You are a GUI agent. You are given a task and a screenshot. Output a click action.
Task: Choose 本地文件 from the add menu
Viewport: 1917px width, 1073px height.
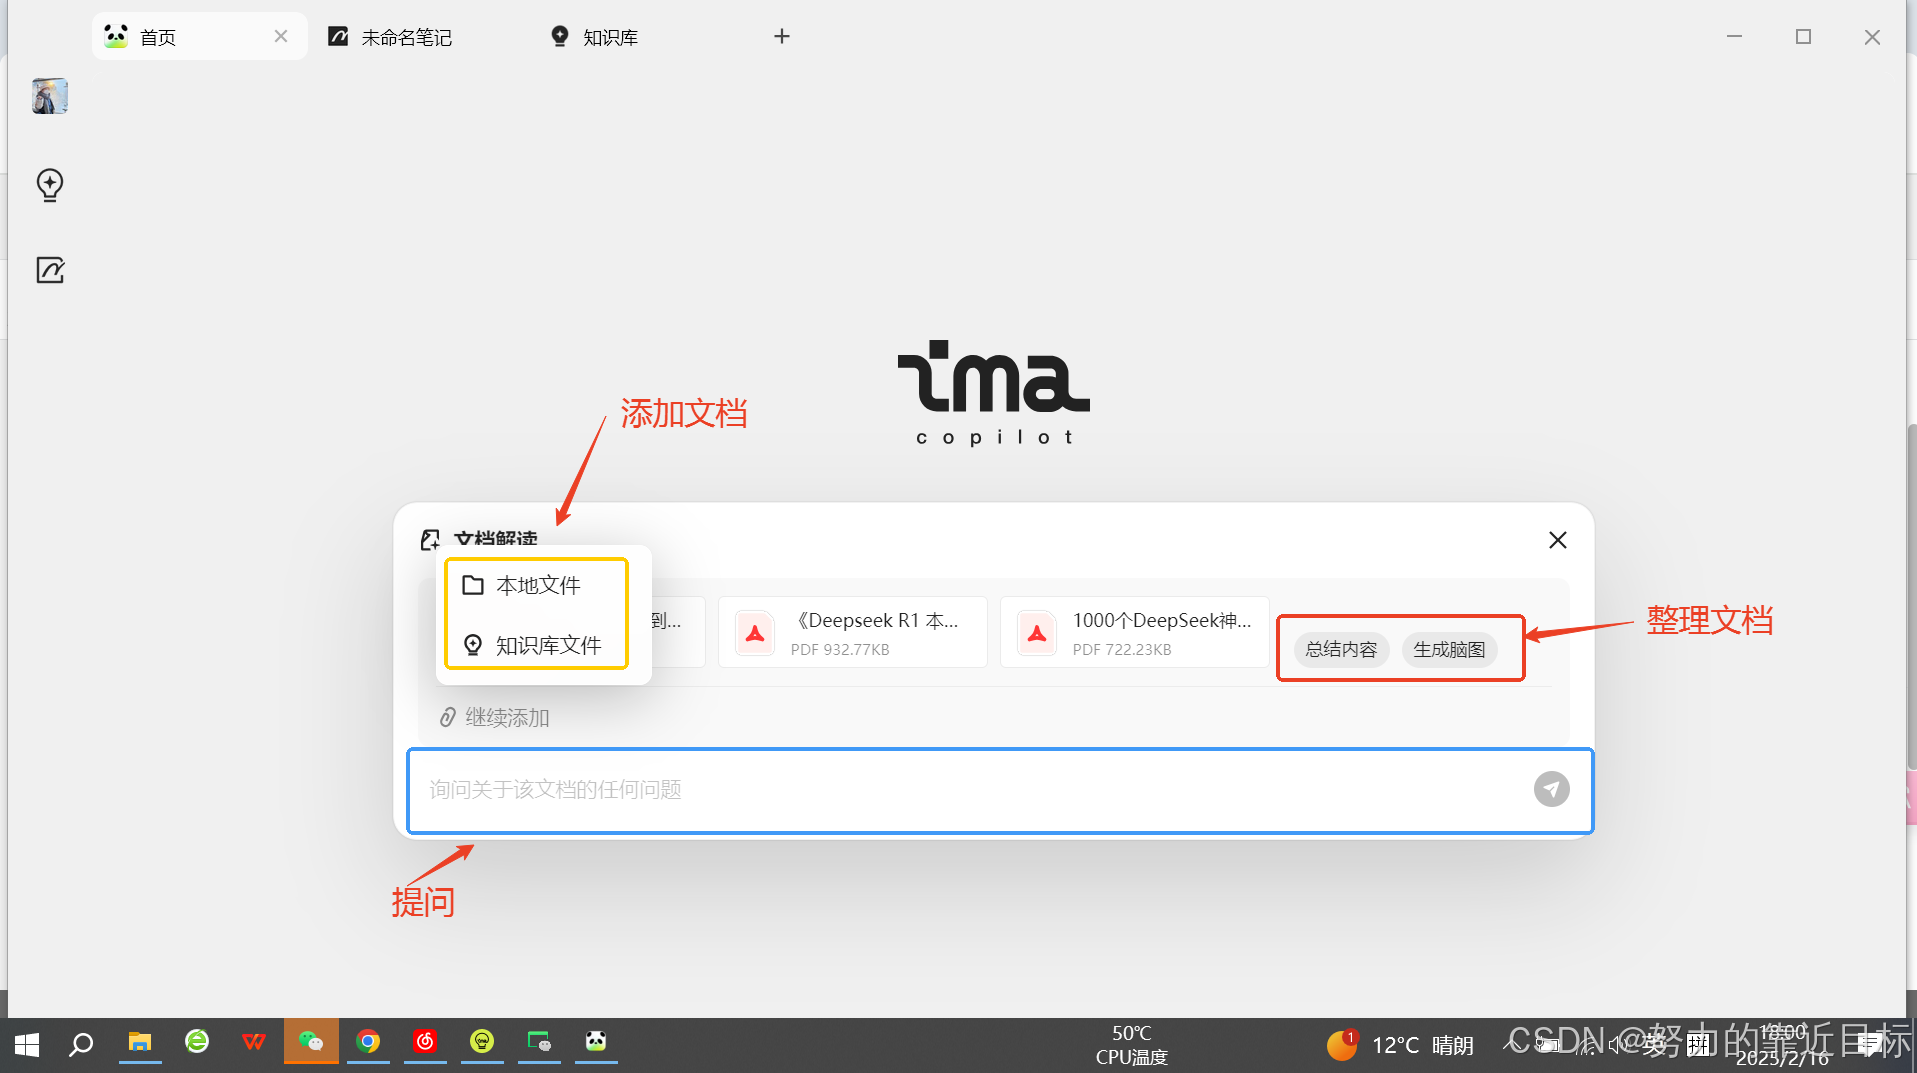537,585
